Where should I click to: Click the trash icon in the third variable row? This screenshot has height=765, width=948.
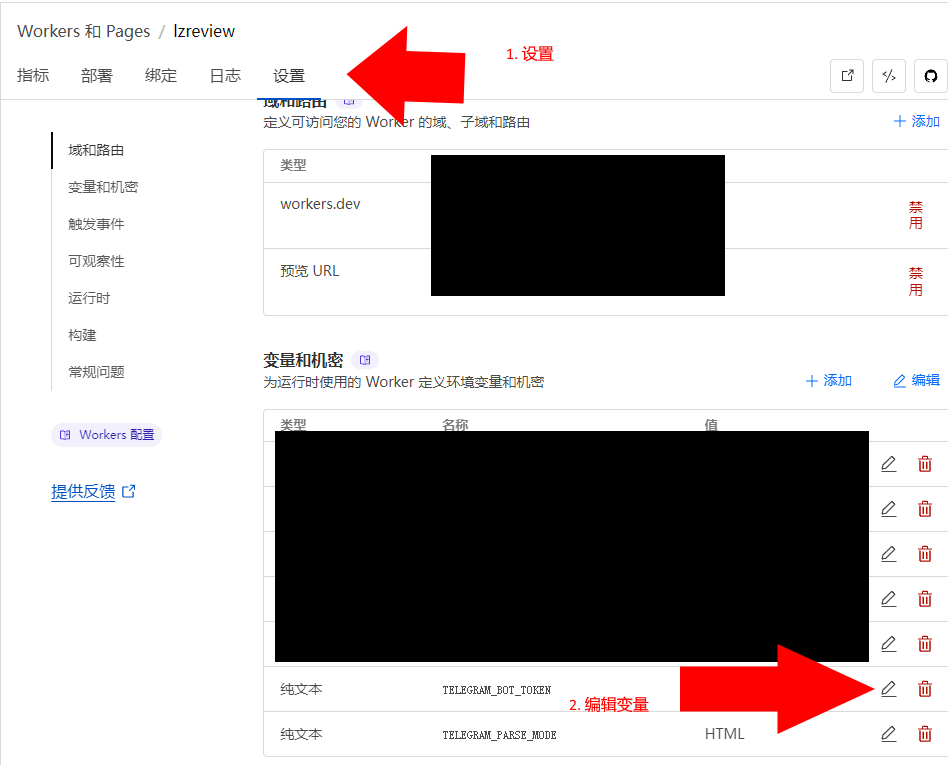point(924,554)
